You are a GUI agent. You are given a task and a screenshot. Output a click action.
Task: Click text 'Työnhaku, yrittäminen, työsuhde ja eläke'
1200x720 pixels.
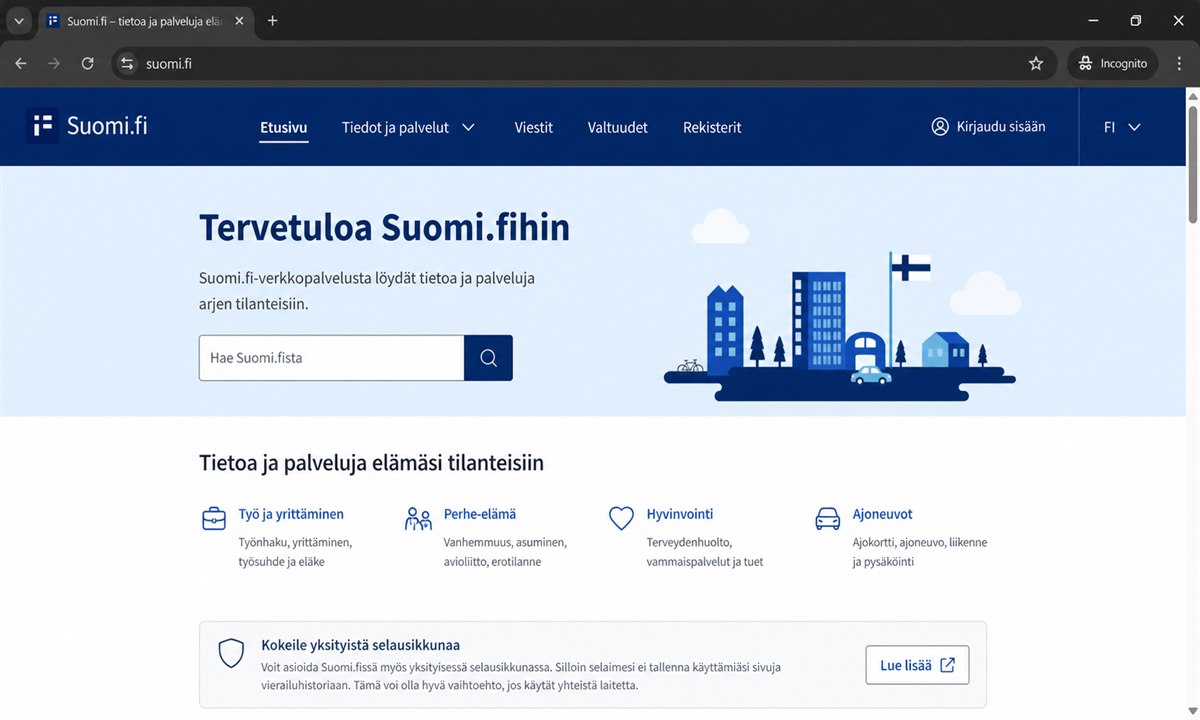click(x=296, y=552)
